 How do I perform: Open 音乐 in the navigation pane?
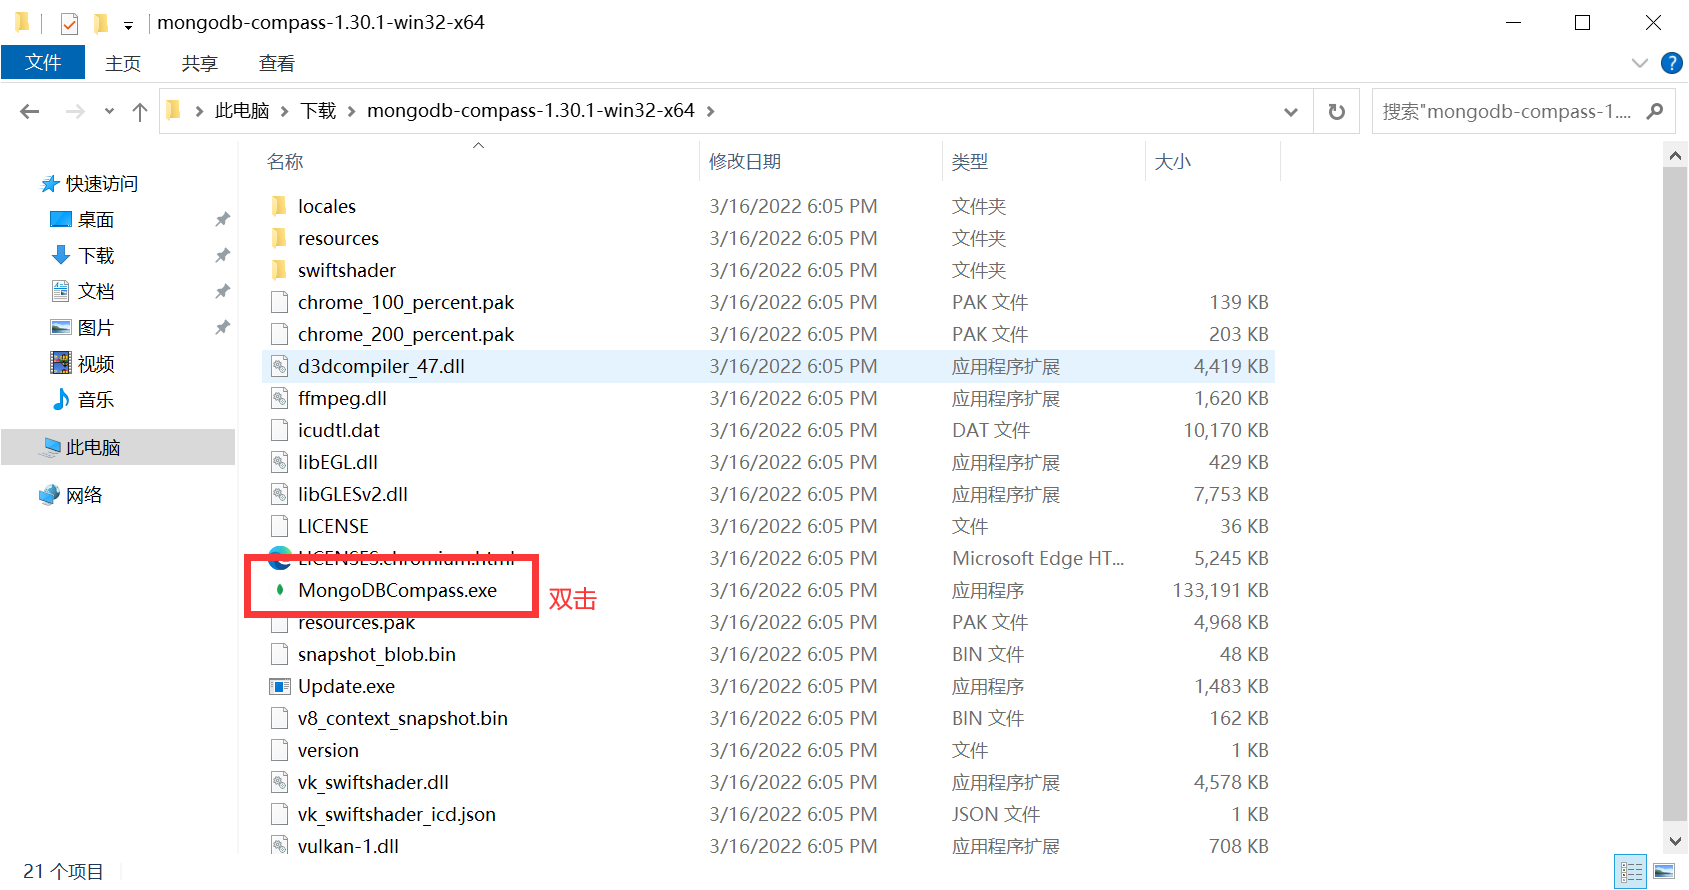tap(96, 400)
